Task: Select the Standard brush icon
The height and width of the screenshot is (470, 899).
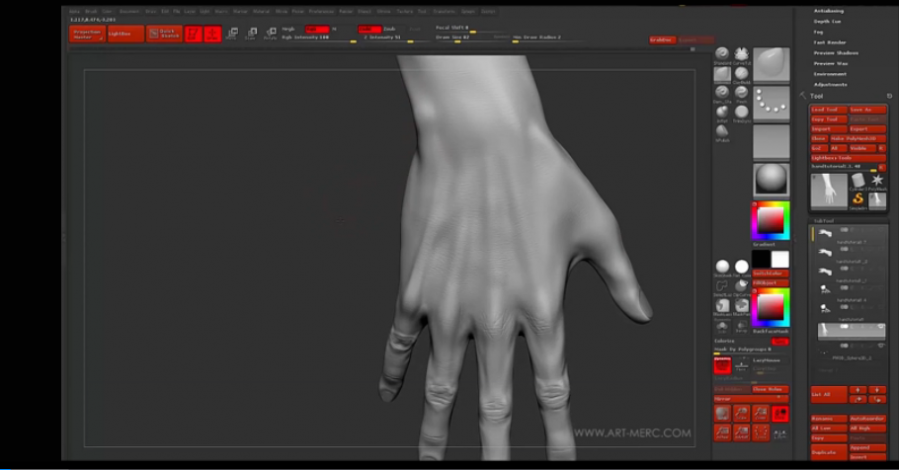Action: 722,54
